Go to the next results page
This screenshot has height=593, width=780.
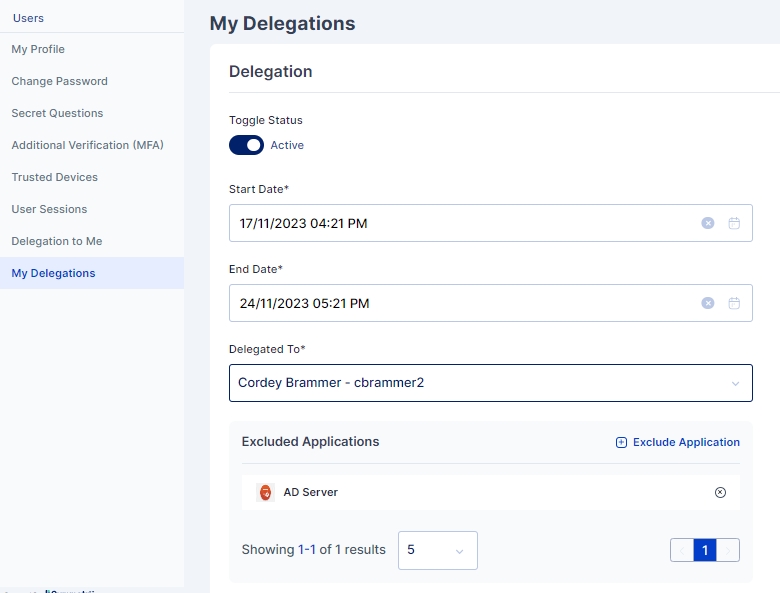click(729, 550)
